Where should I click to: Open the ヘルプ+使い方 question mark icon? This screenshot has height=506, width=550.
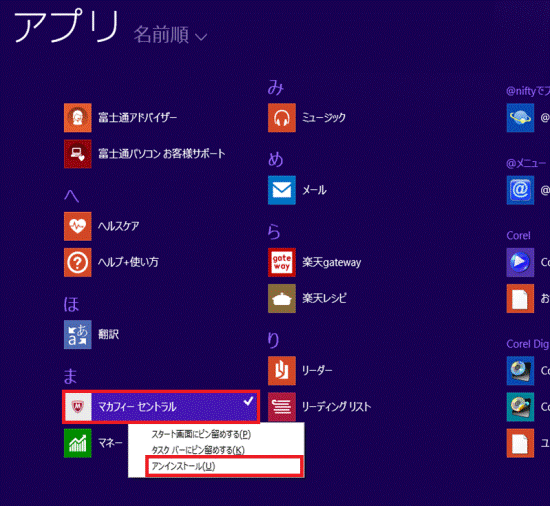tap(78, 262)
